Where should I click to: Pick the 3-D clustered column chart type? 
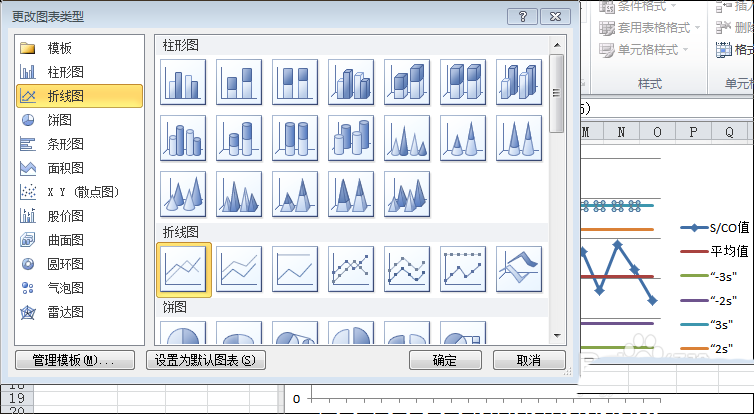351,81
